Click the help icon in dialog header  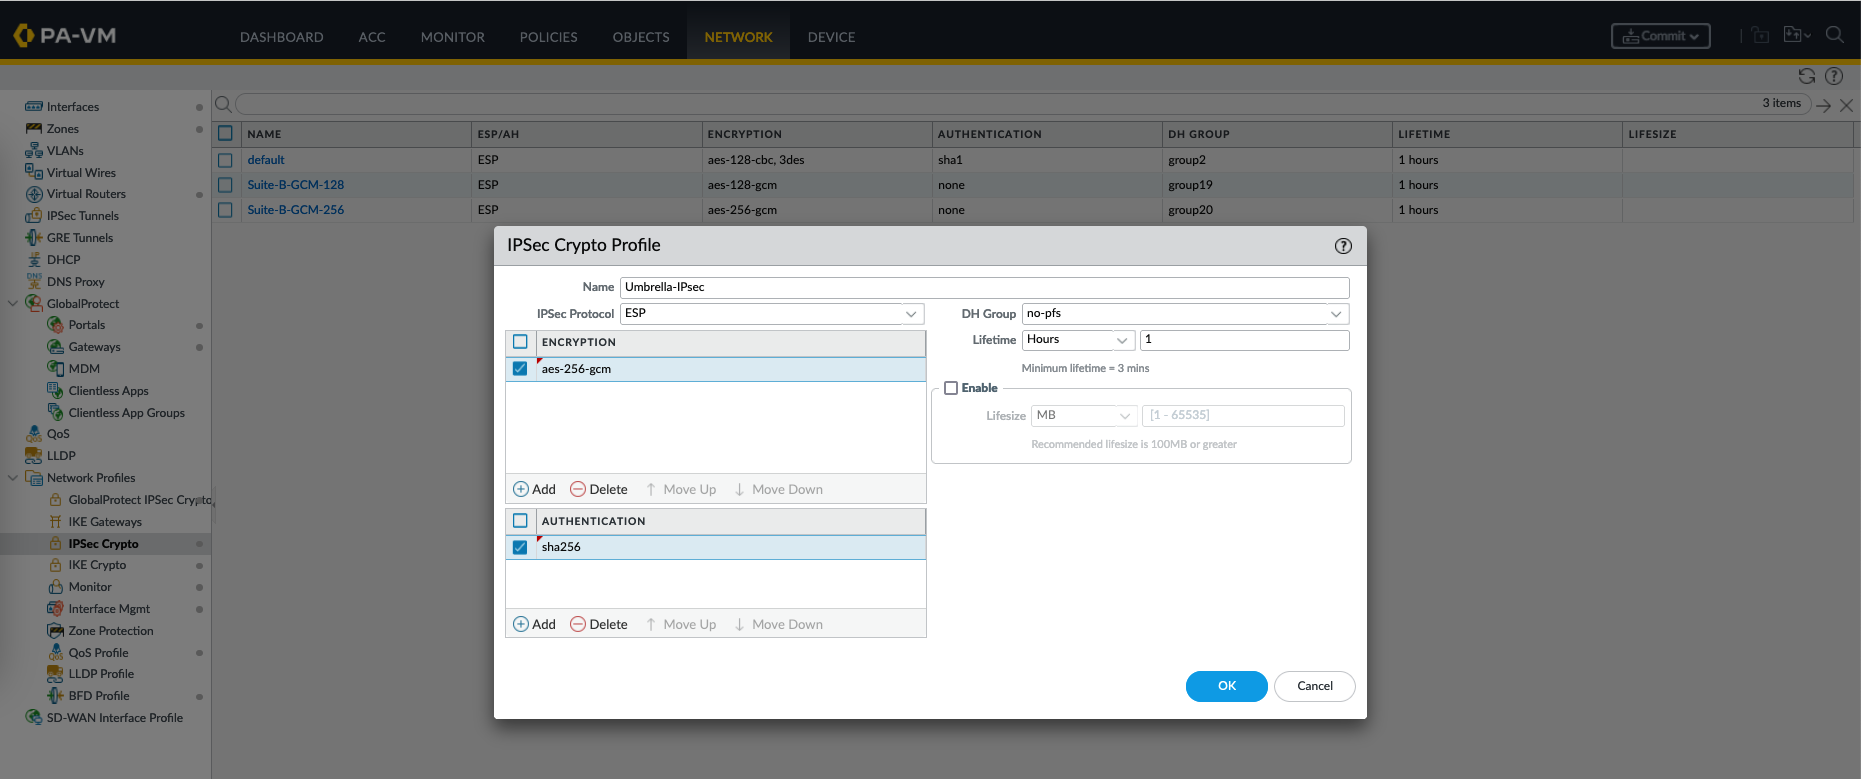pos(1343,246)
